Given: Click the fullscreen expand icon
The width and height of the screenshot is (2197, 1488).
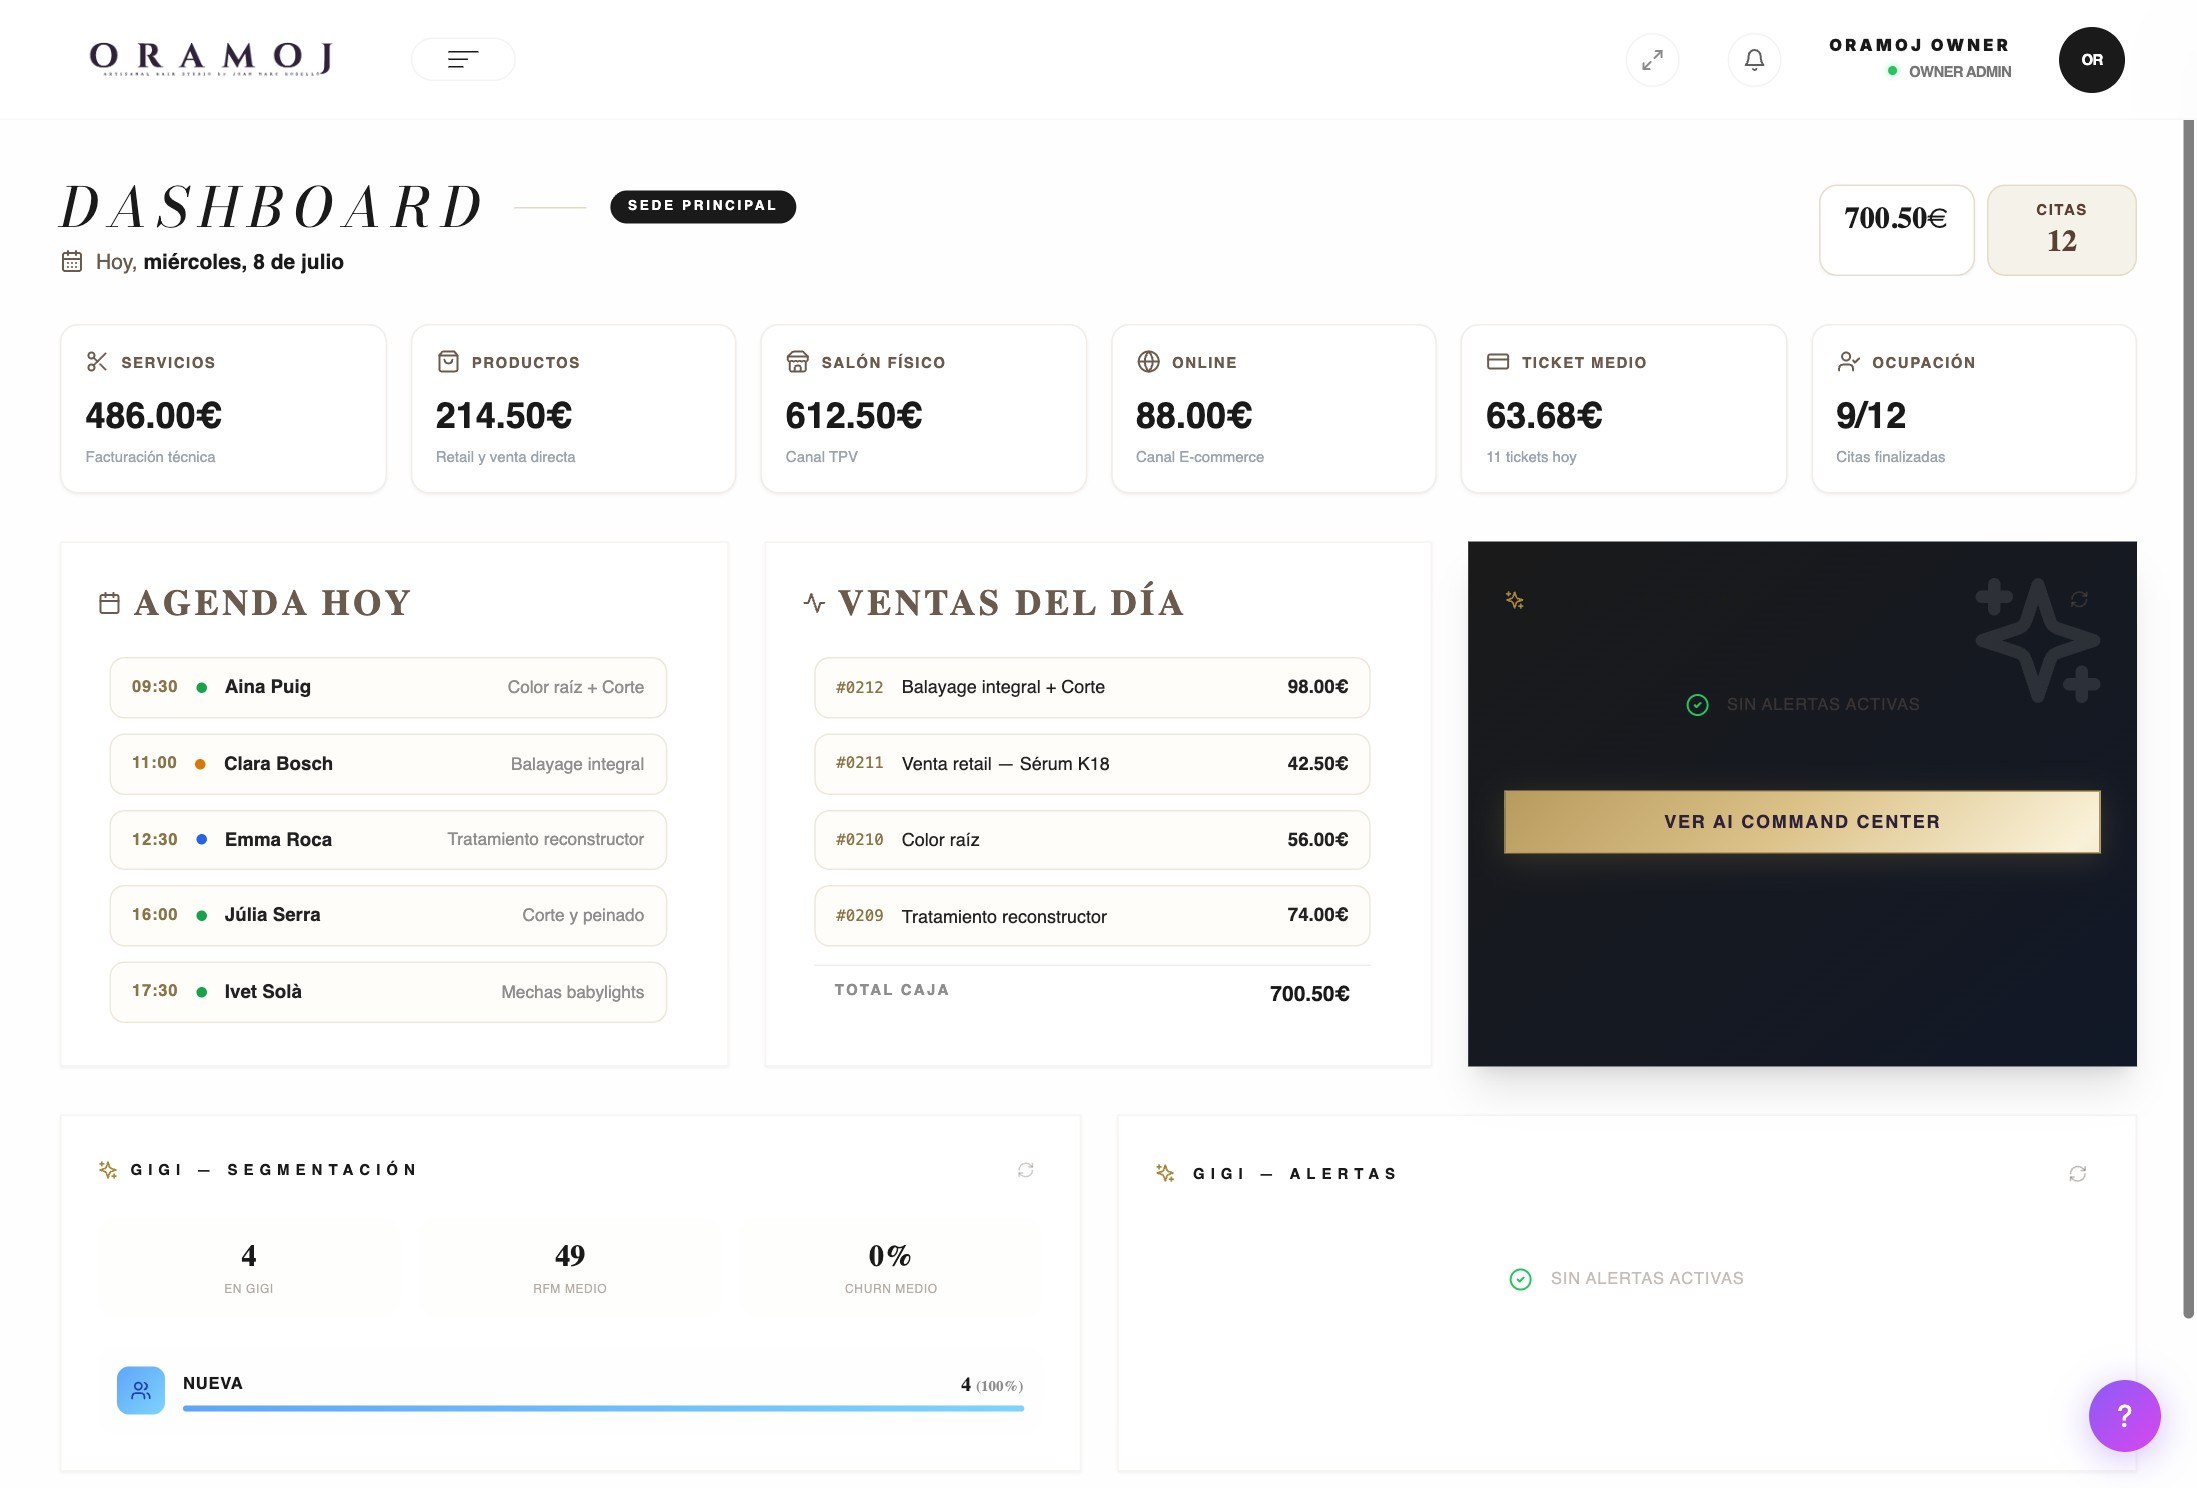Looking at the screenshot, I should [x=1652, y=60].
